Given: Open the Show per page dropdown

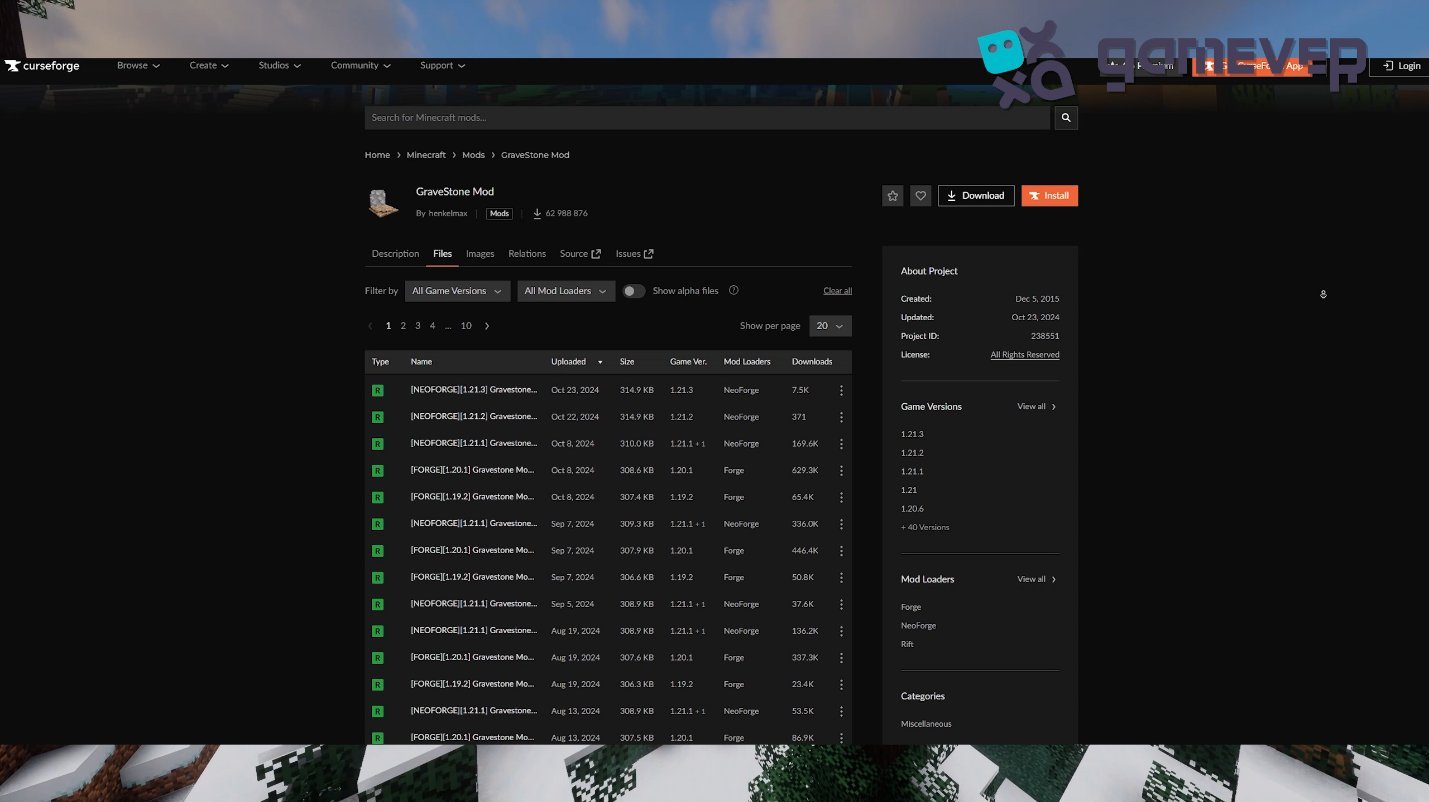Looking at the screenshot, I should coord(830,325).
